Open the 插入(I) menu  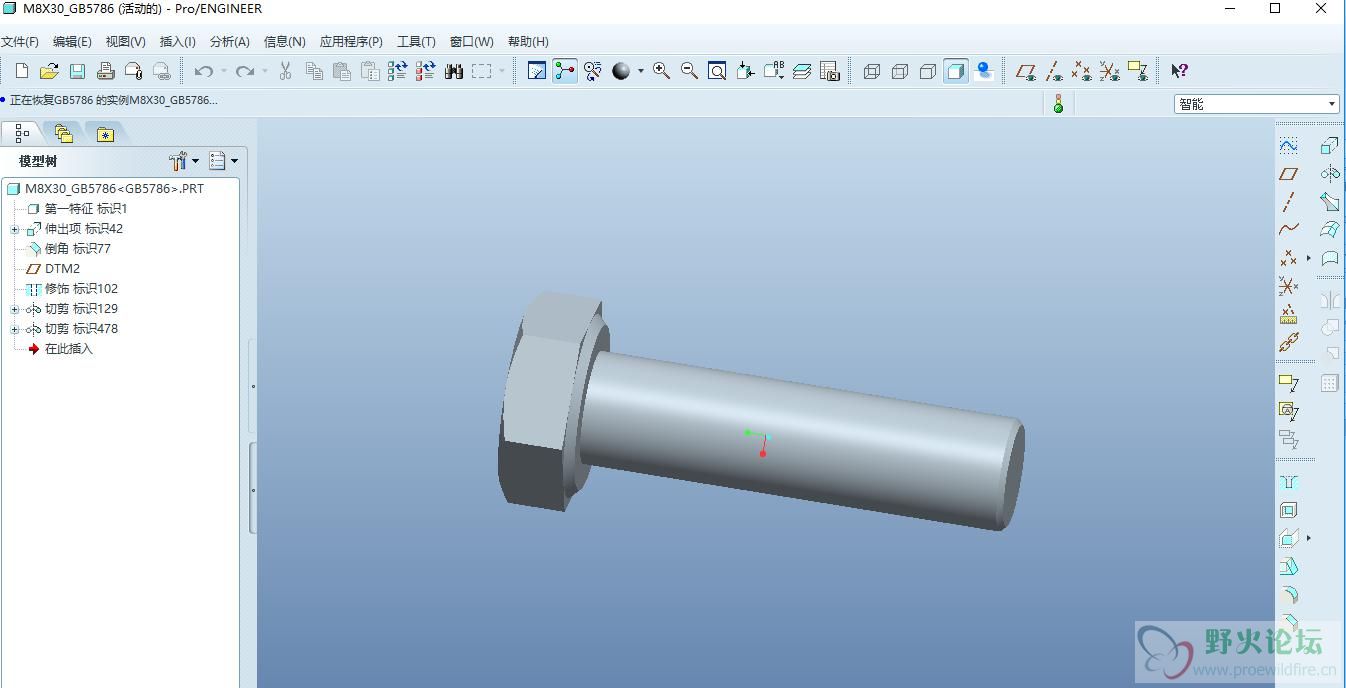tap(178, 42)
